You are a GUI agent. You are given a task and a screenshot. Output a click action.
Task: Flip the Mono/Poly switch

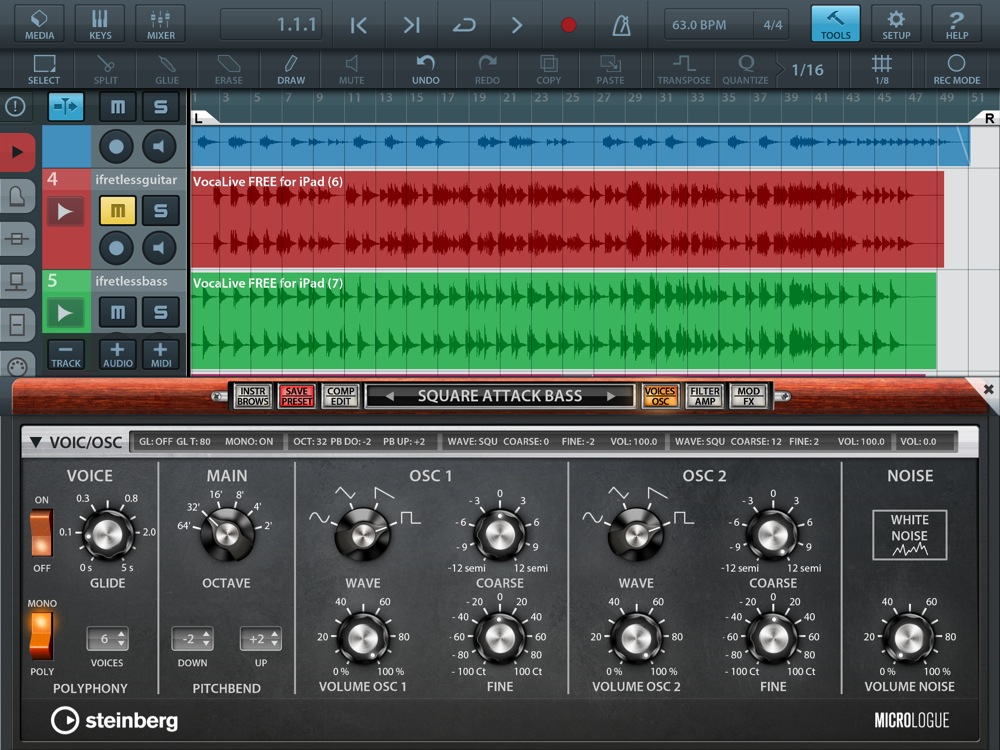coord(42,636)
